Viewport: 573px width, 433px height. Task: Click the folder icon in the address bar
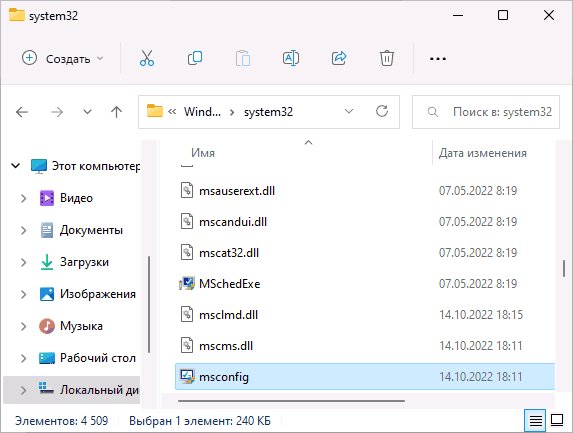coord(155,111)
